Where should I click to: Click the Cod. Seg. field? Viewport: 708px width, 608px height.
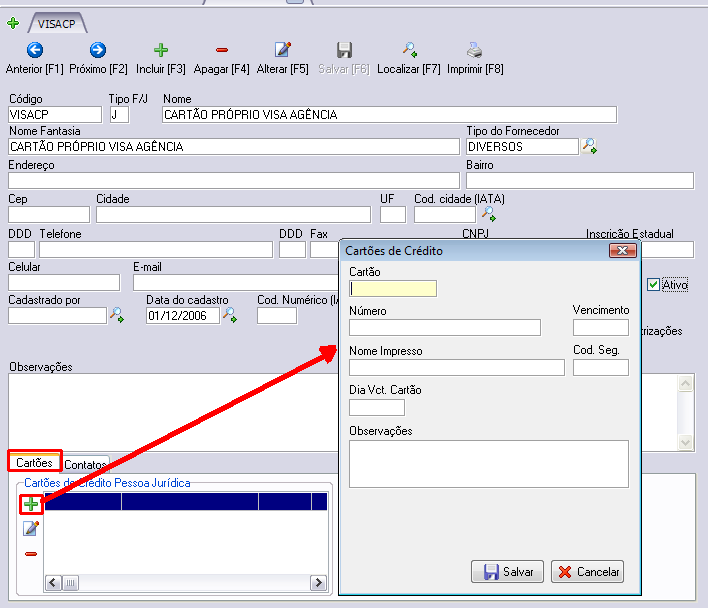[601, 367]
